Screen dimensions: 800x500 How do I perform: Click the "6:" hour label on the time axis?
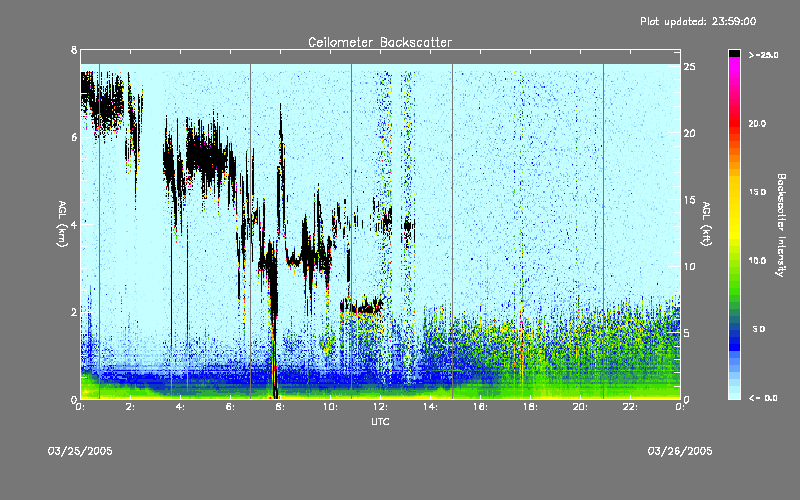point(230,407)
